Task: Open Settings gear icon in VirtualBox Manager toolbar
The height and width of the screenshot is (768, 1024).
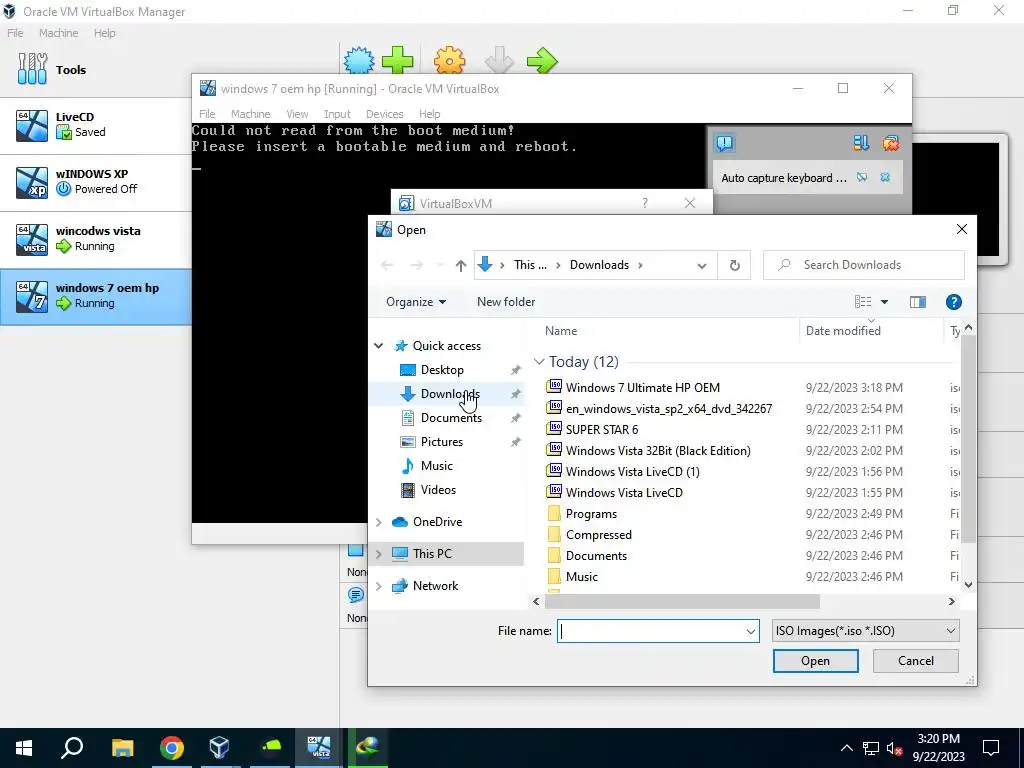Action: coord(449,61)
